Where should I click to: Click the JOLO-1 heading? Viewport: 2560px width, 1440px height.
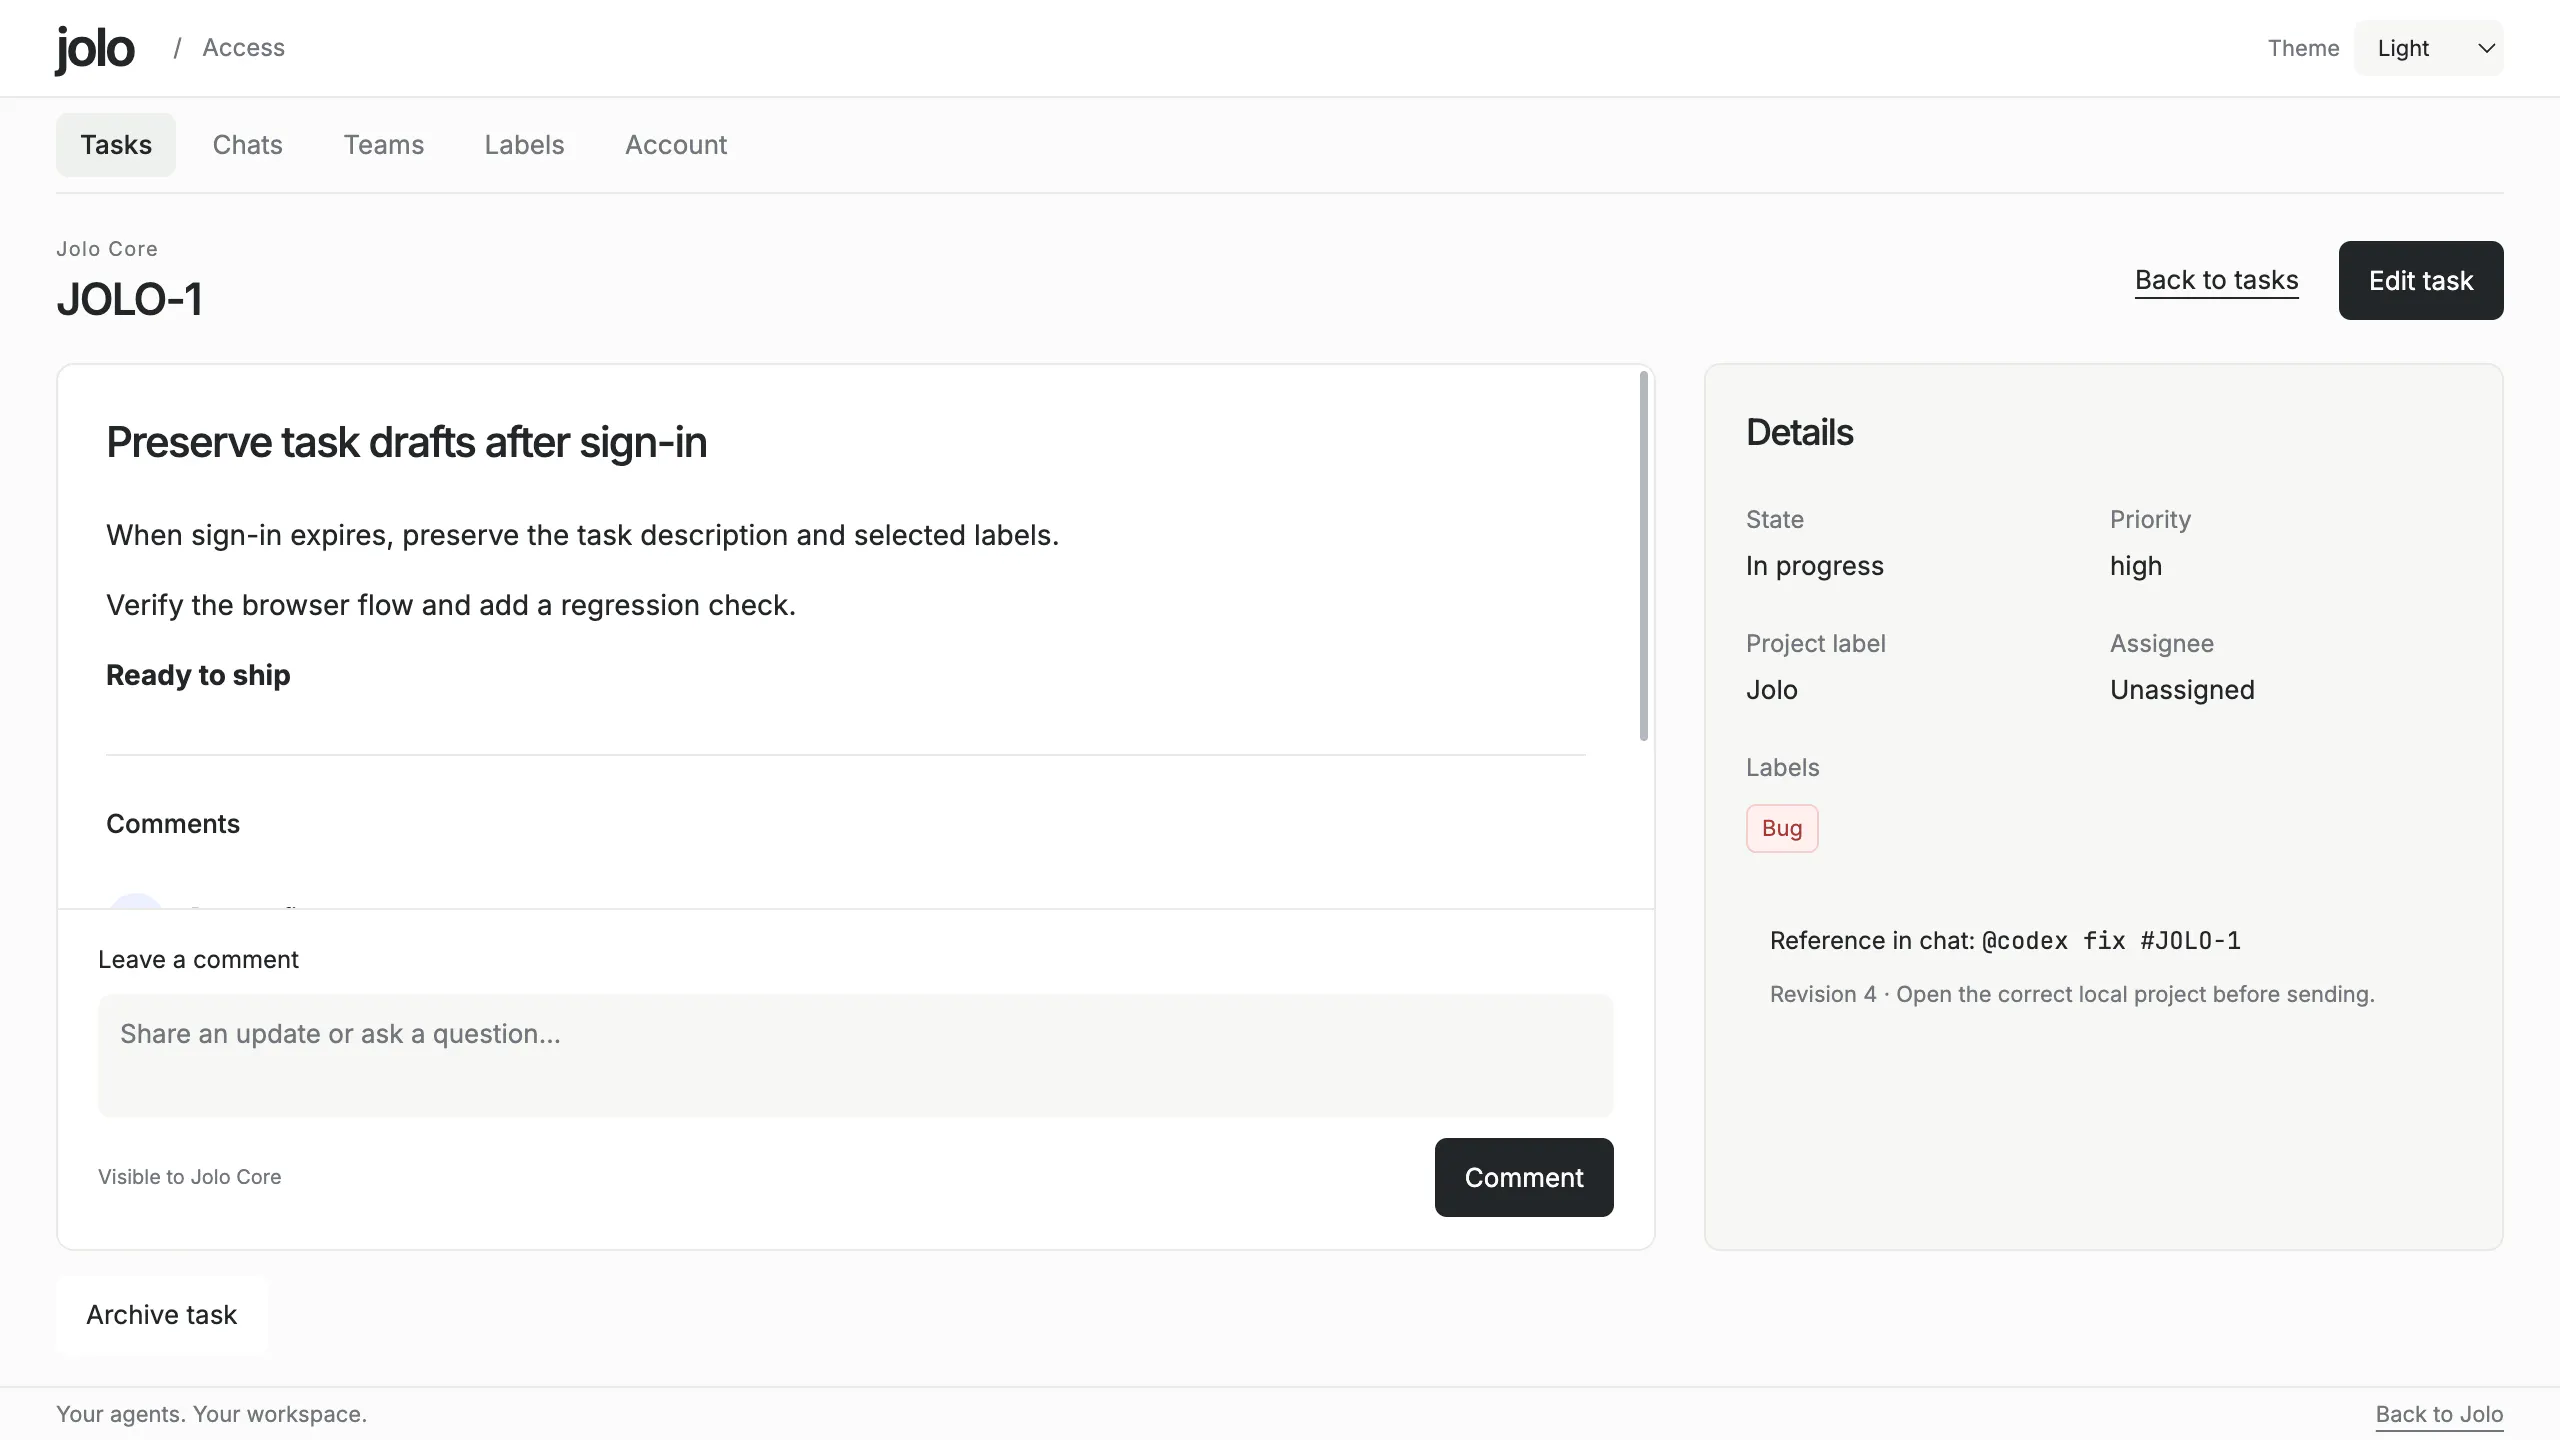tap(130, 299)
